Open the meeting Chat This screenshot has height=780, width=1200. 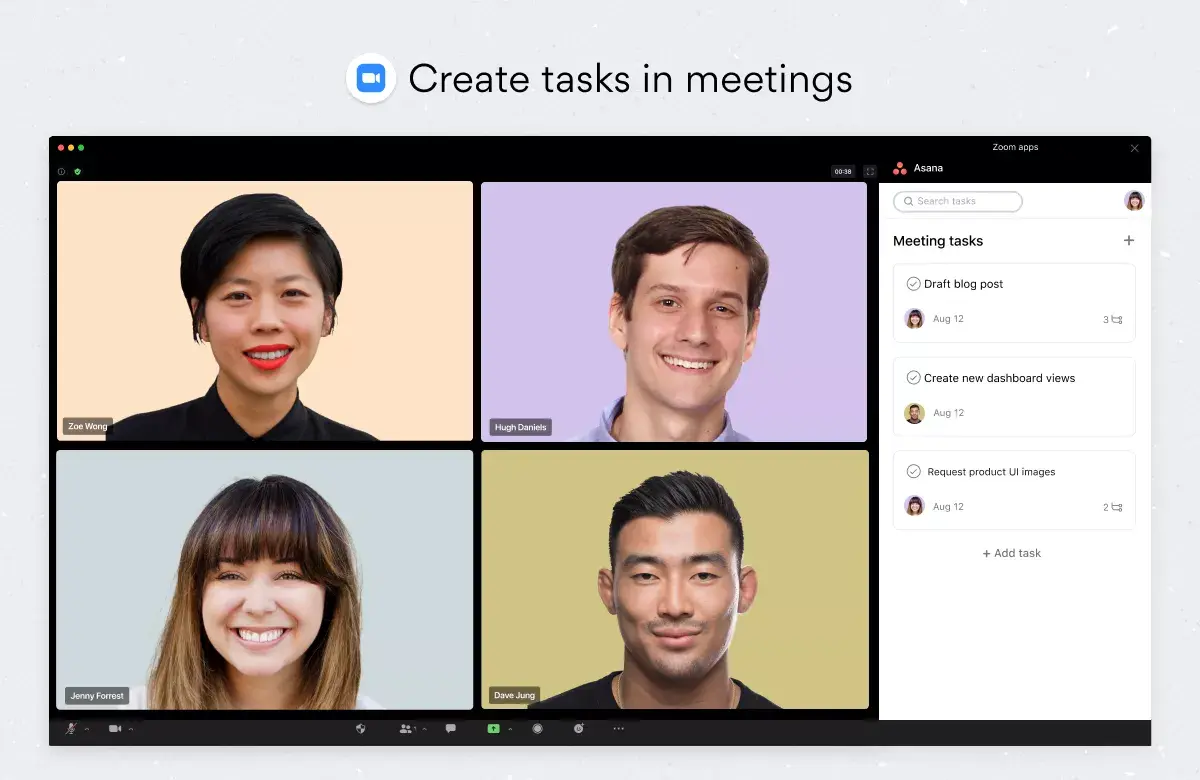click(450, 729)
